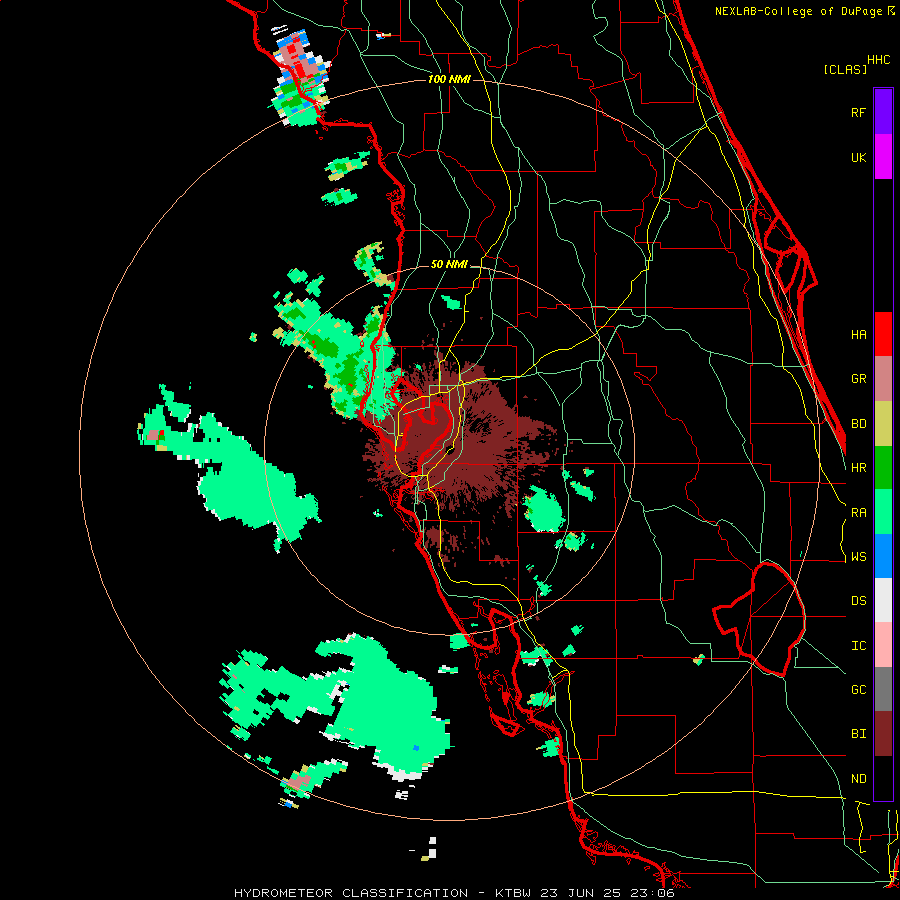Click the KTBW radar site identifier
This screenshot has height=900, width=900.
pos(513,893)
